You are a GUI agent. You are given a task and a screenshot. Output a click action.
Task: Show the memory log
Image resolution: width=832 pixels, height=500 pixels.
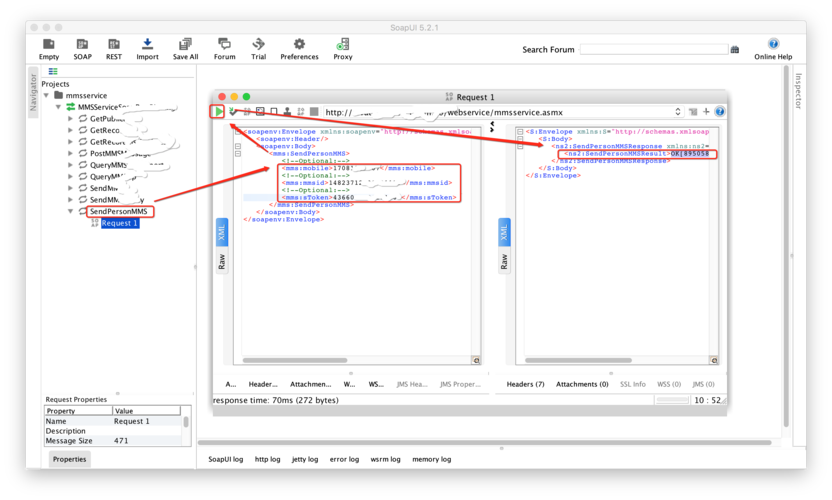click(431, 459)
